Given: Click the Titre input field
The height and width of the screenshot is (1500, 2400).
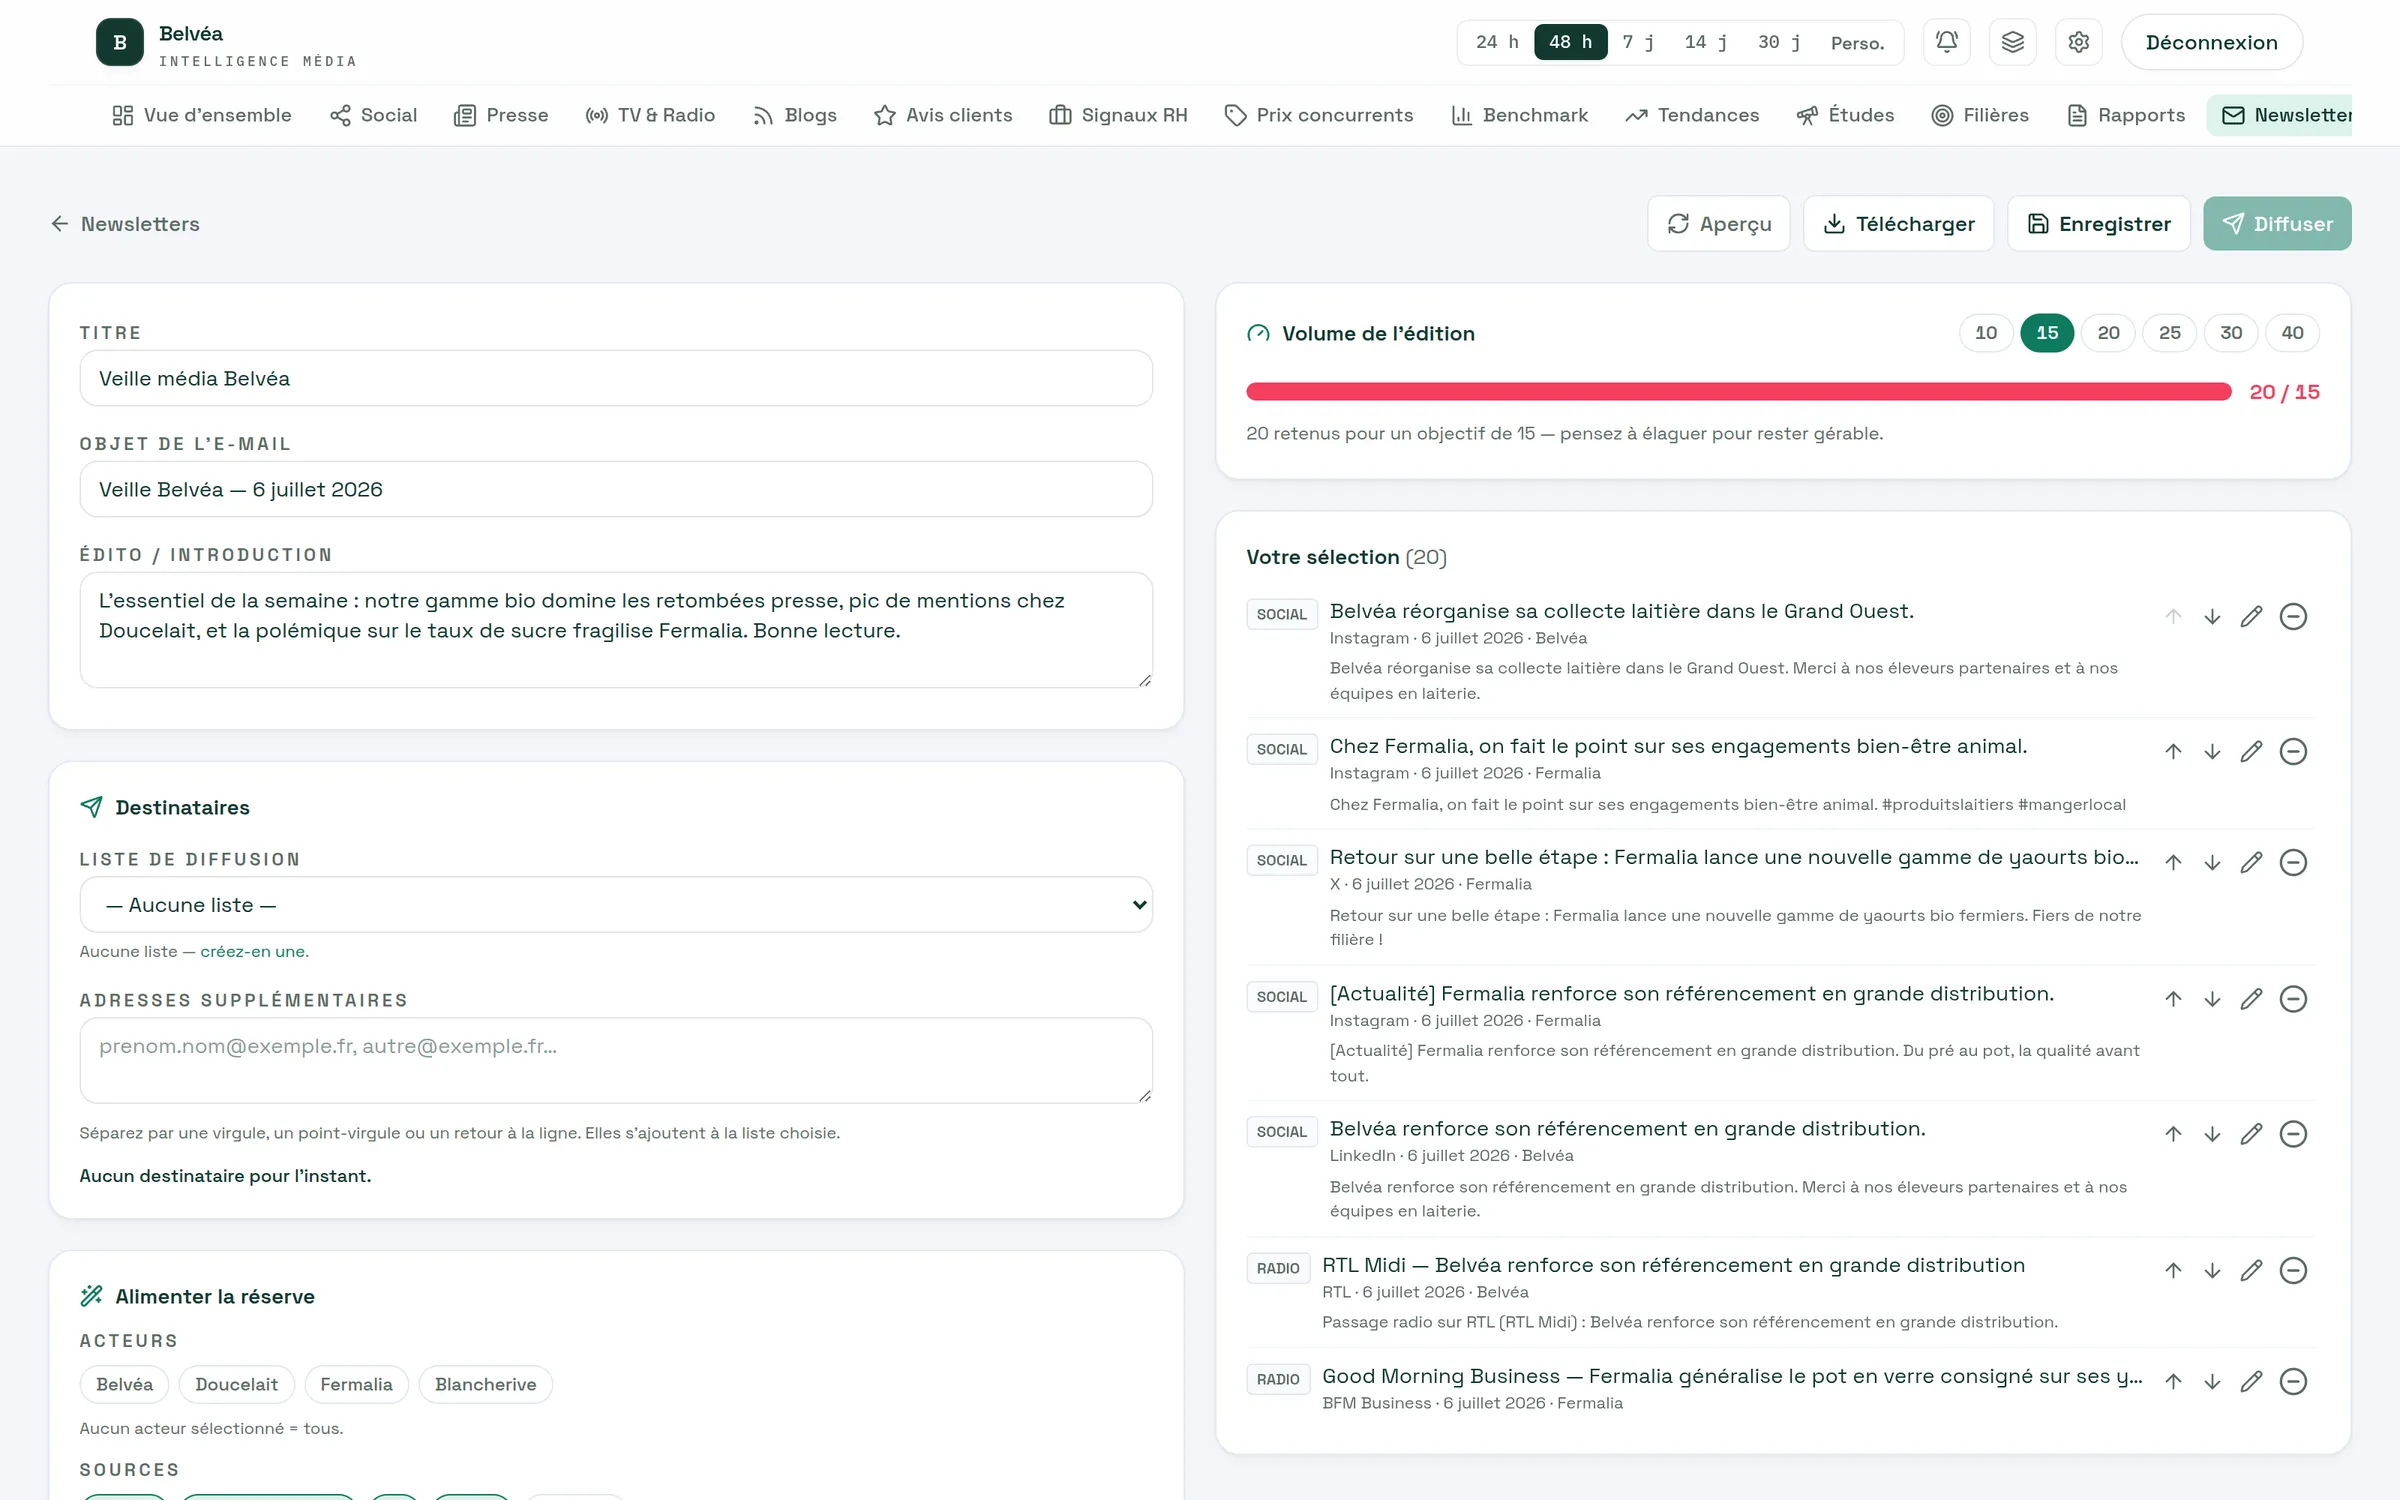Looking at the screenshot, I should [616, 379].
